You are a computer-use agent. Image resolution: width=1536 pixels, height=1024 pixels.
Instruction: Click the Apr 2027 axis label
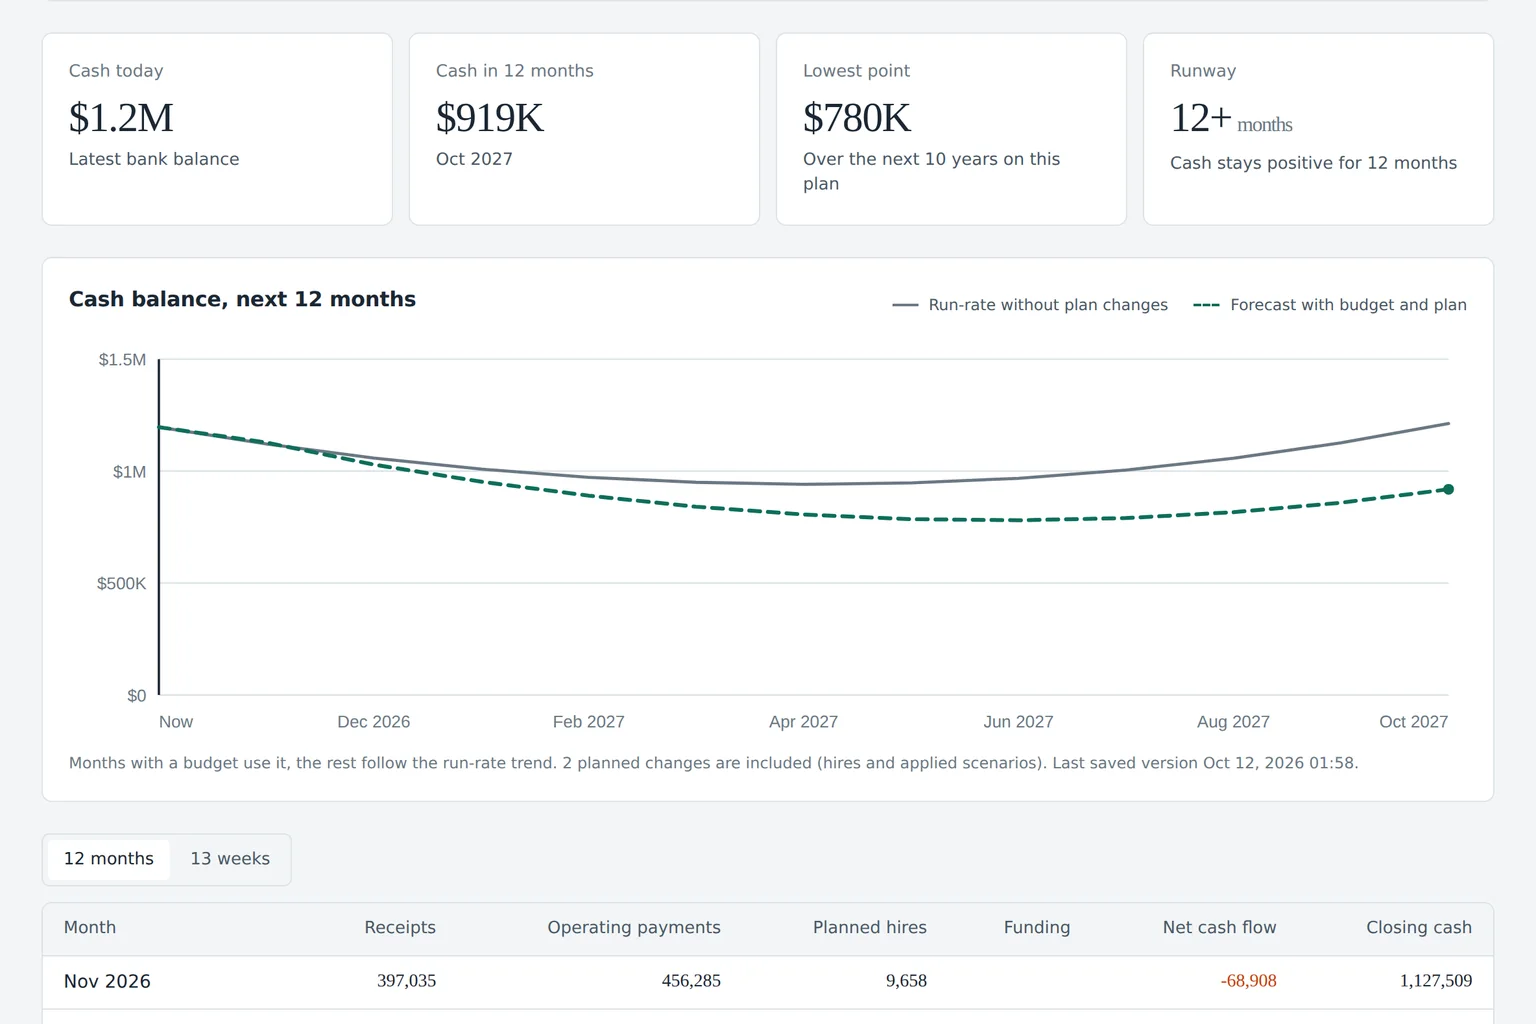(803, 722)
